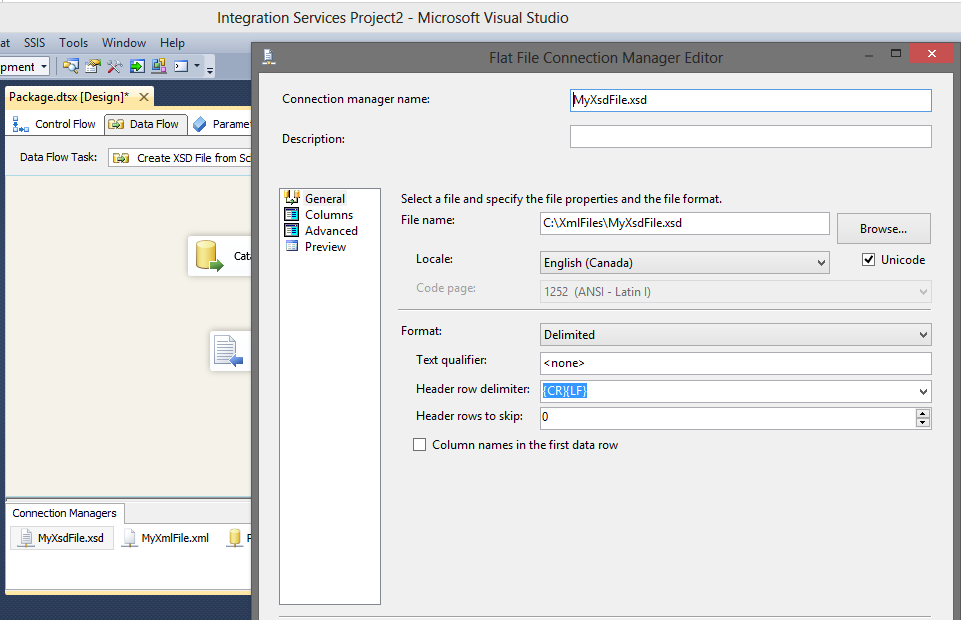Decrease Header rows to skip value
This screenshot has width=961, height=620.
click(923, 423)
